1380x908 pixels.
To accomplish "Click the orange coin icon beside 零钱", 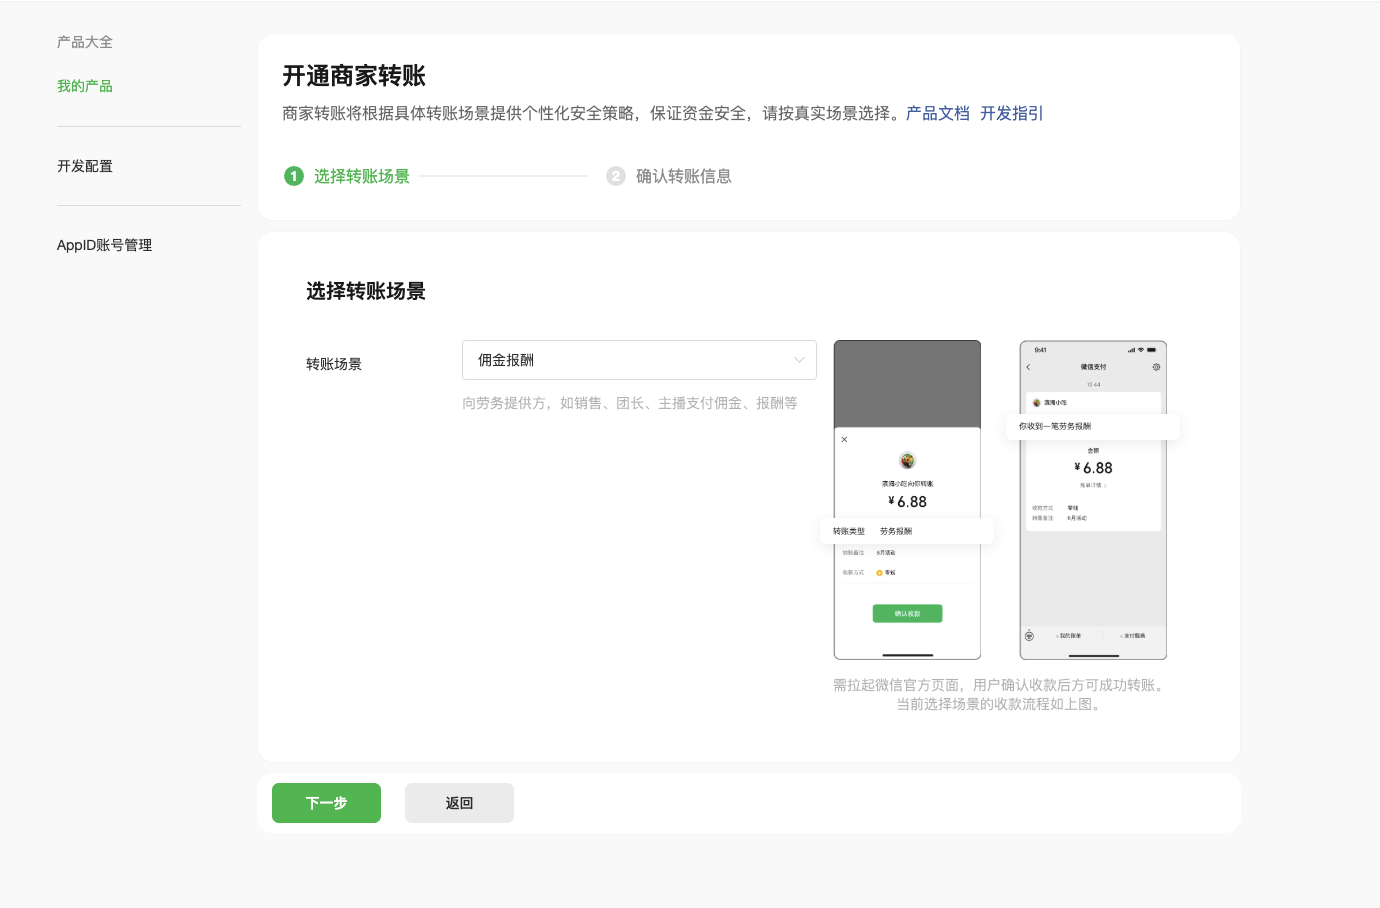I will (879, 573).
